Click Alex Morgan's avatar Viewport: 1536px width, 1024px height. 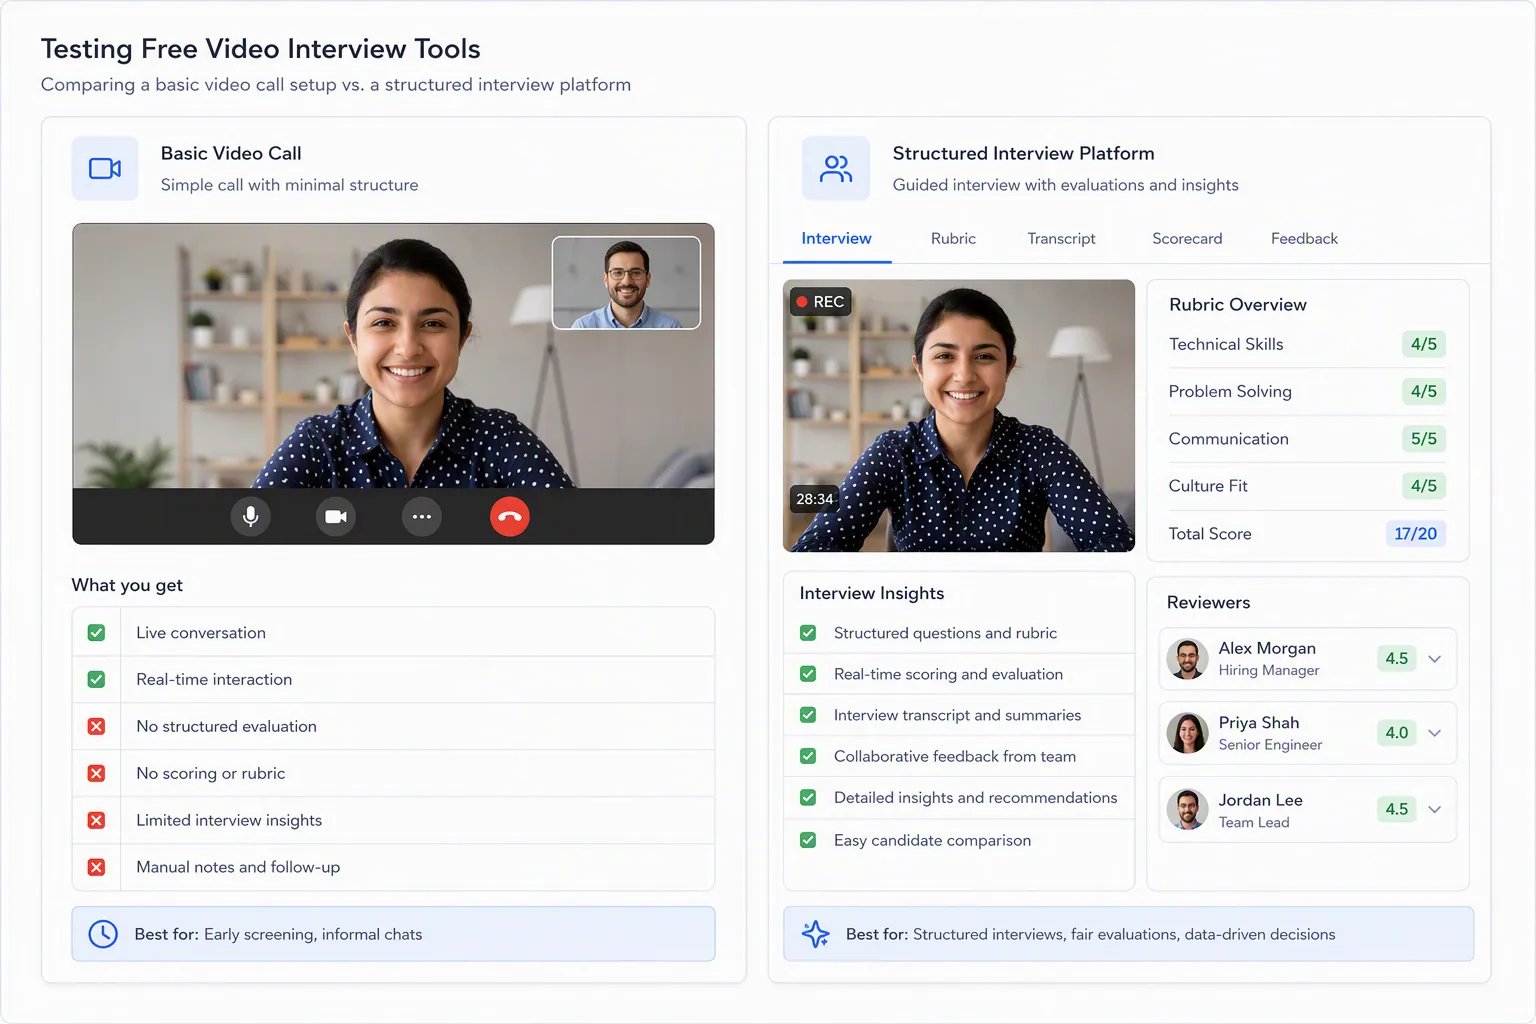pyautogui.click(x=1188, y=659)
